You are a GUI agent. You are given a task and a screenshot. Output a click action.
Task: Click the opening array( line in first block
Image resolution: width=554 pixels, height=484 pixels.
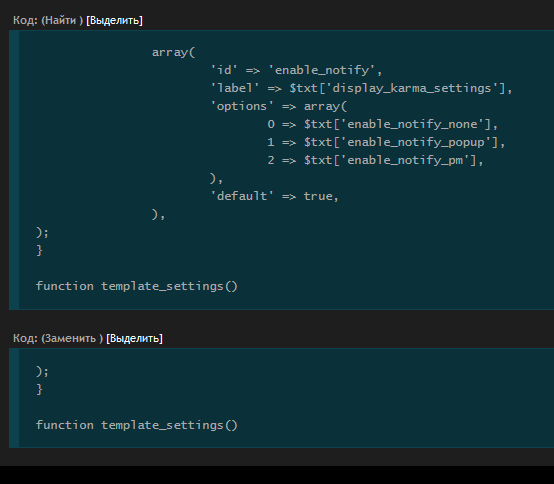(x=173, y=52)
